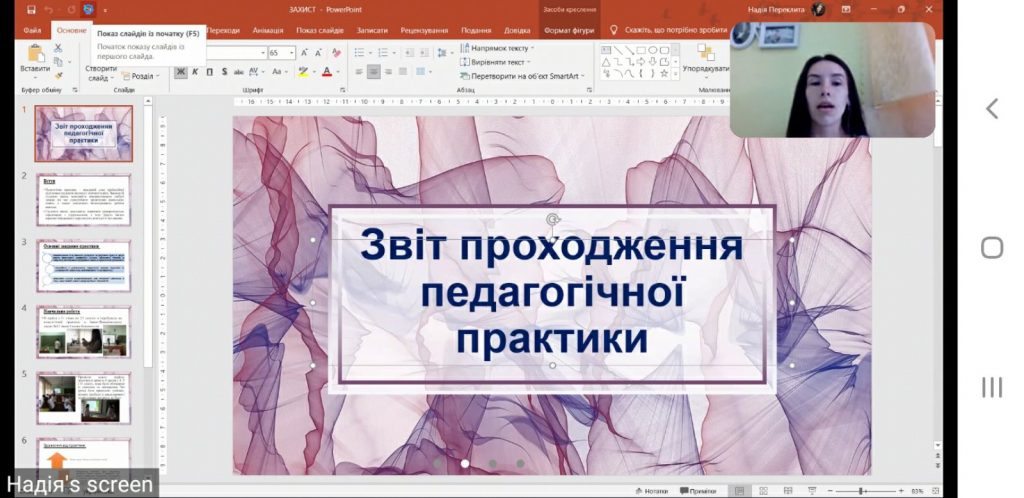Select slide 3 thumbnail in slide panel
Screen dimensions: 1024x498
[x=84, y=265]
